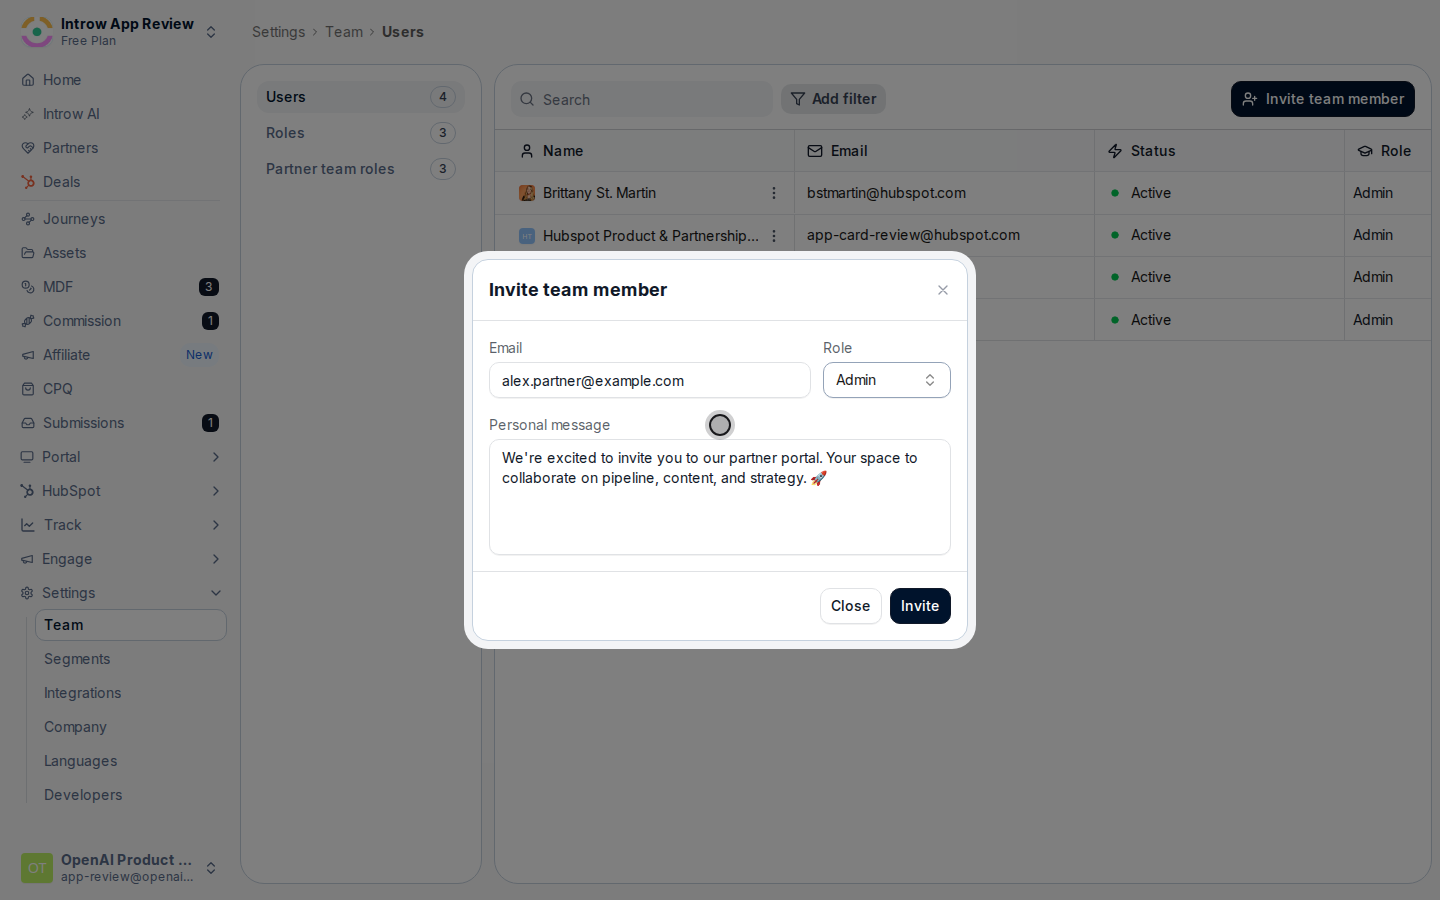Image resolution: width=1440 pixels, height=900 pixels.
Task: Click the Home icon in sidebar
Action: [x=28, y=80]
